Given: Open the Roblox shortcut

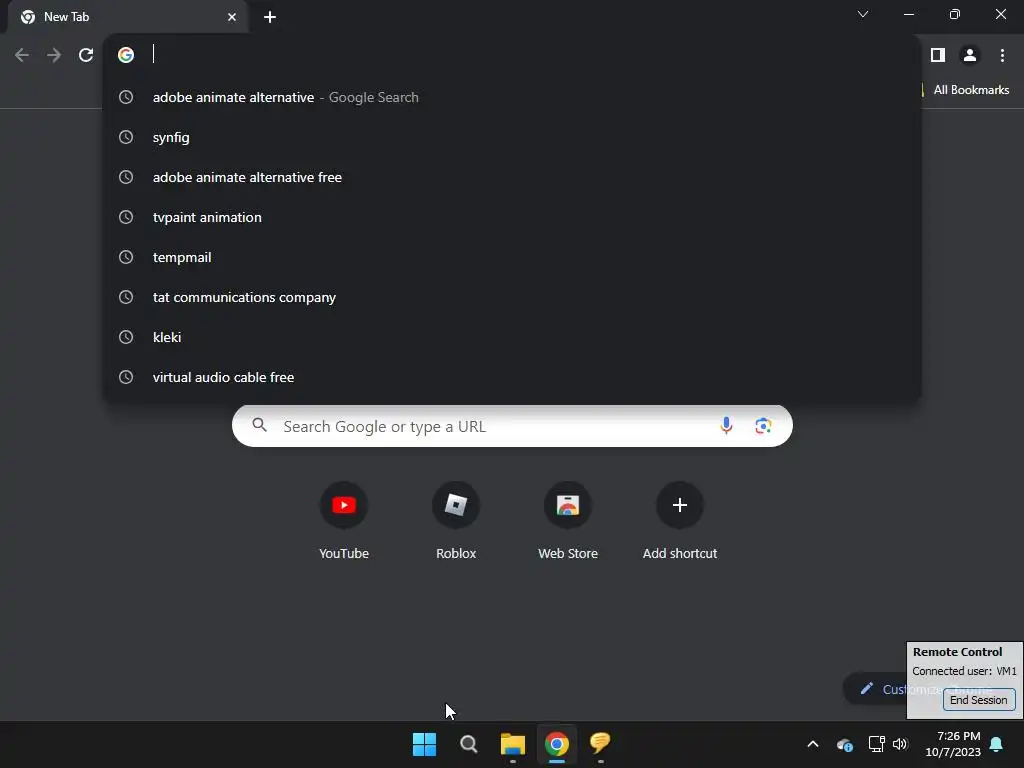Looking at the screenshot, I should (x=456, y=521).
